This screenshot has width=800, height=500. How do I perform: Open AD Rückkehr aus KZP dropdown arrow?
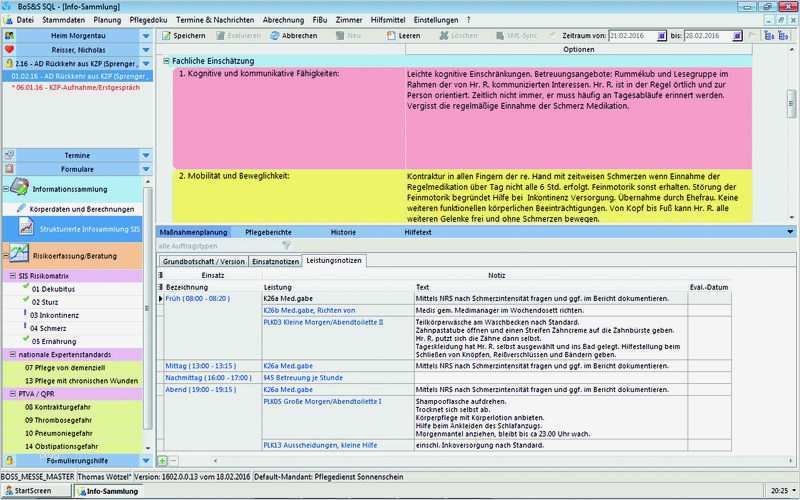pyautogui.click(x=146, y=64)
